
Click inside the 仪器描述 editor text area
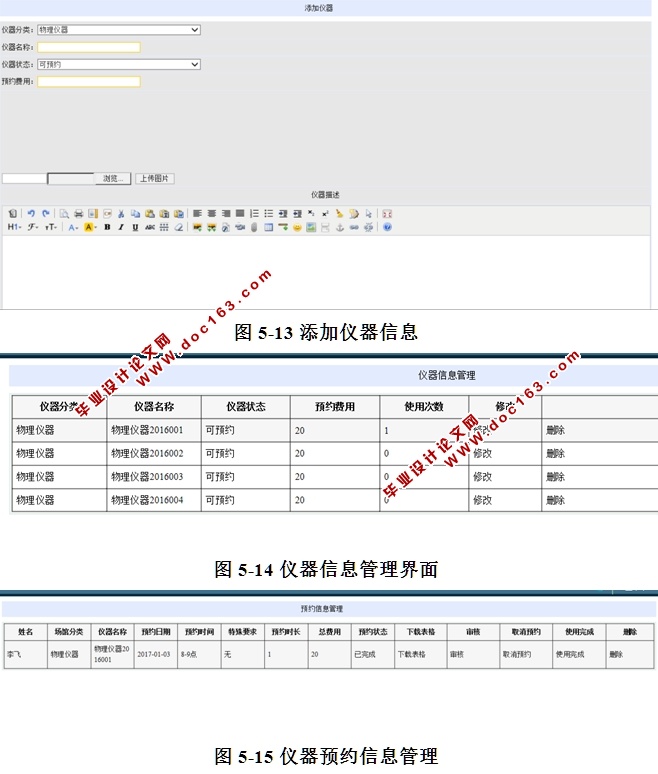[326, 271]
